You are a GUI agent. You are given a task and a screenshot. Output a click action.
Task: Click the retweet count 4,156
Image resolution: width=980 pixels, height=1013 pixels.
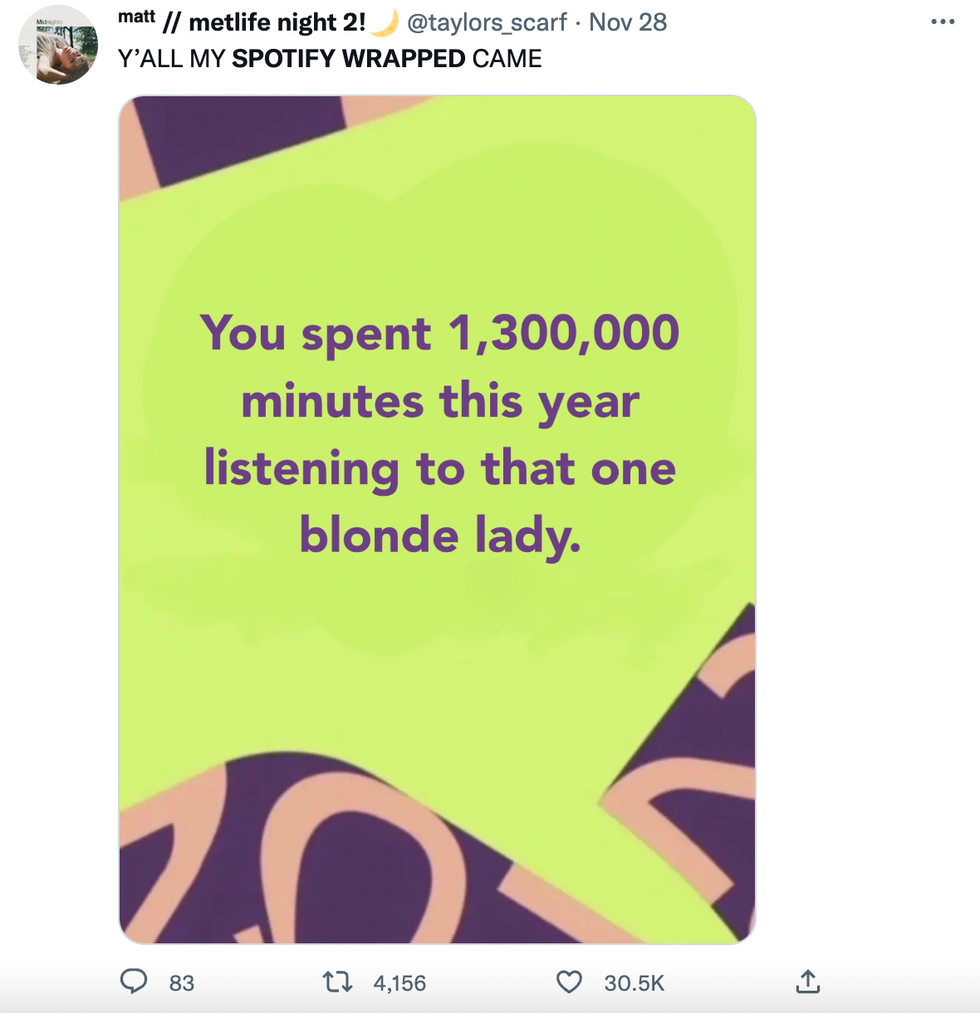(399, 984)
